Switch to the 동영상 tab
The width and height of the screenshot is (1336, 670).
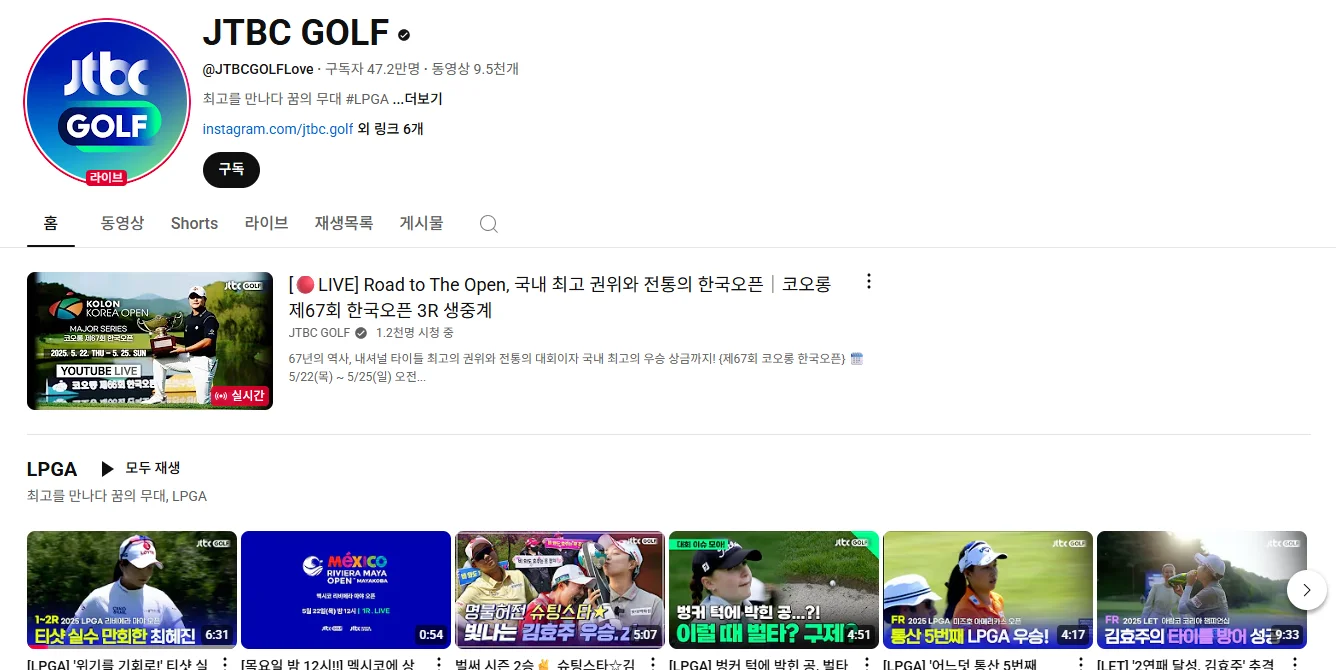pos(122,223)
